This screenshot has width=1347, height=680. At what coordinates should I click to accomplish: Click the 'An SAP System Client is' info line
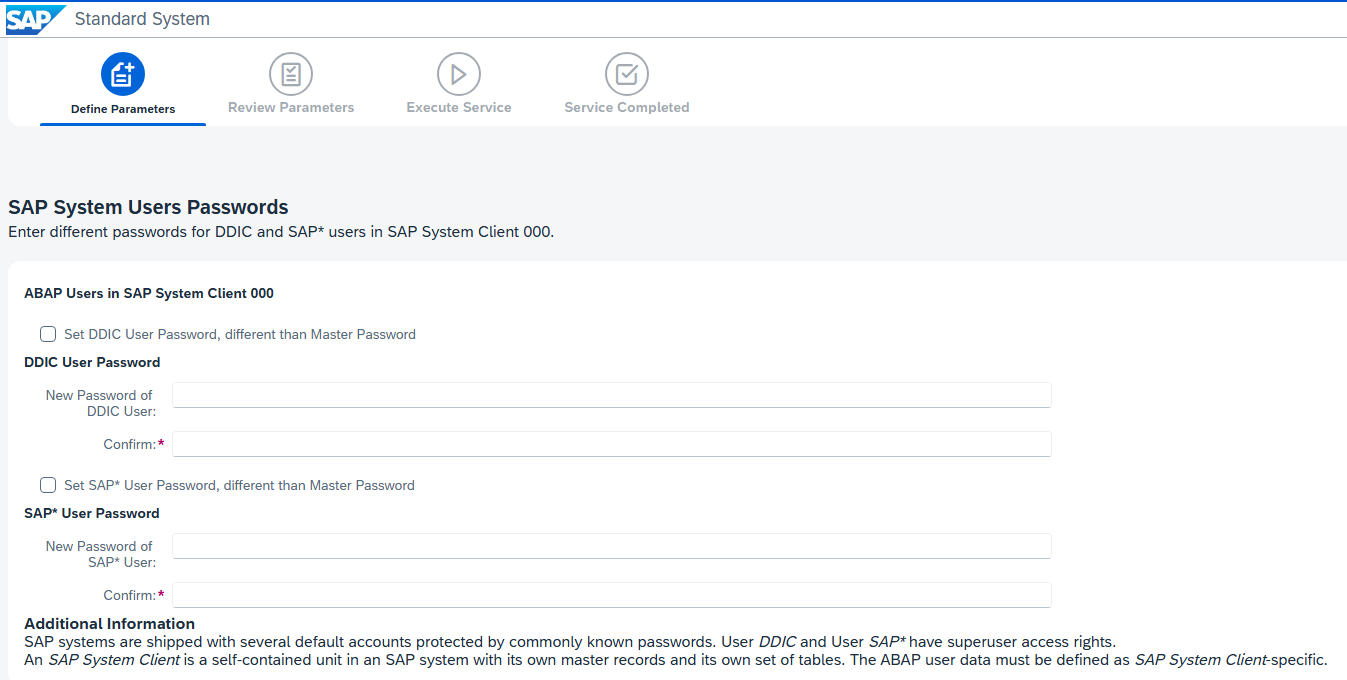tap(676, 660)
